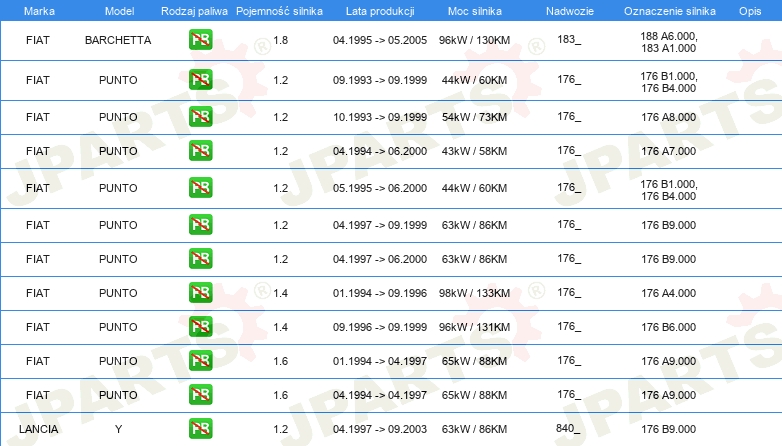782x446 pixels.
Task: Click the 176 B9.000 code in the LANCIA row
Action: [x=669, y=429]
